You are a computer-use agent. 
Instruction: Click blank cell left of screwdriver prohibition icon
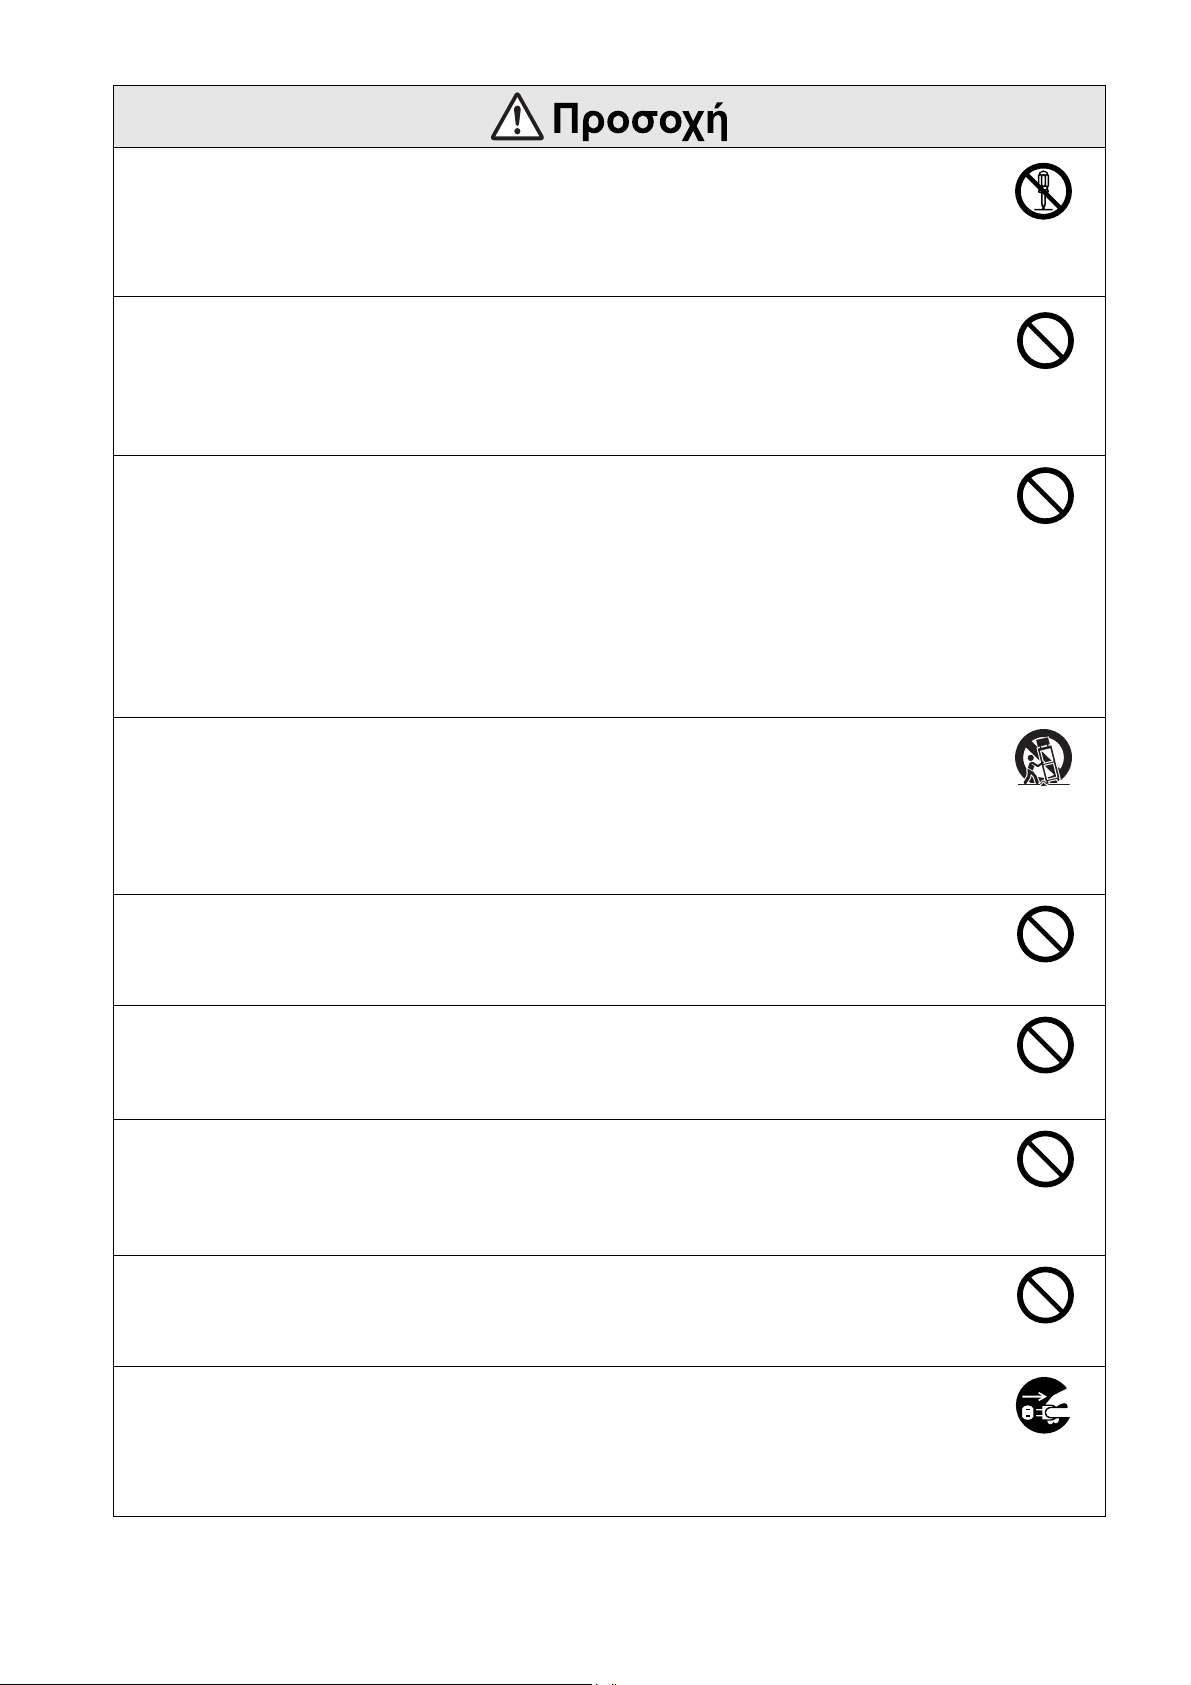click(x=550, y=222)
